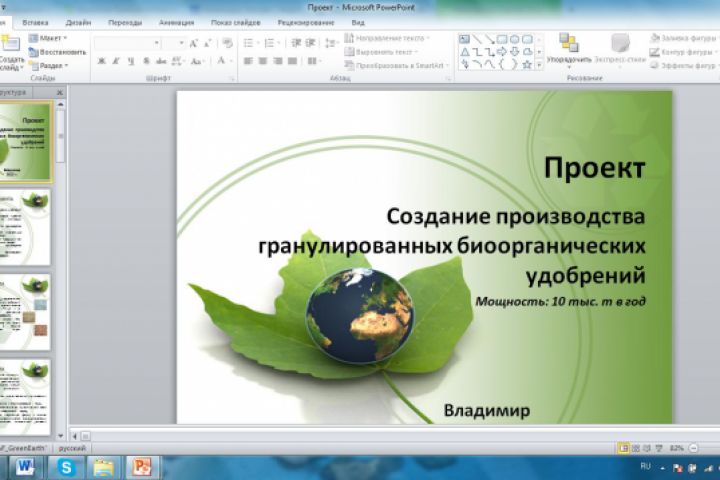Click Контур фигуры shape outline button
This screenshot has width=720, height=480.
684,52
